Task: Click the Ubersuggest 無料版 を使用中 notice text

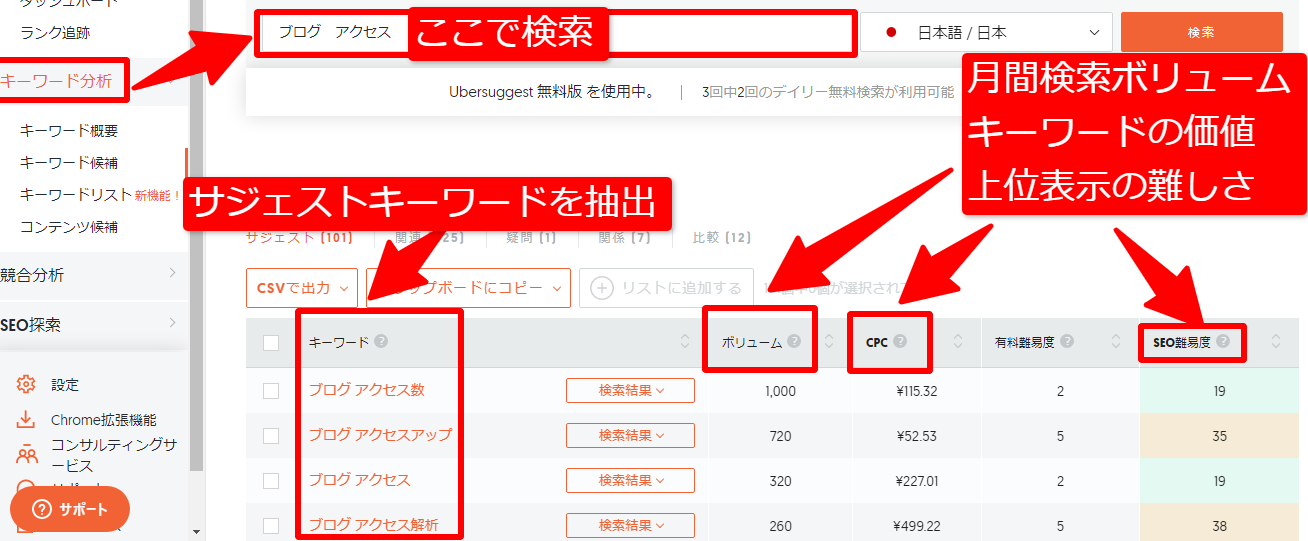Action: pyautogui.click(x=552, y=92)
